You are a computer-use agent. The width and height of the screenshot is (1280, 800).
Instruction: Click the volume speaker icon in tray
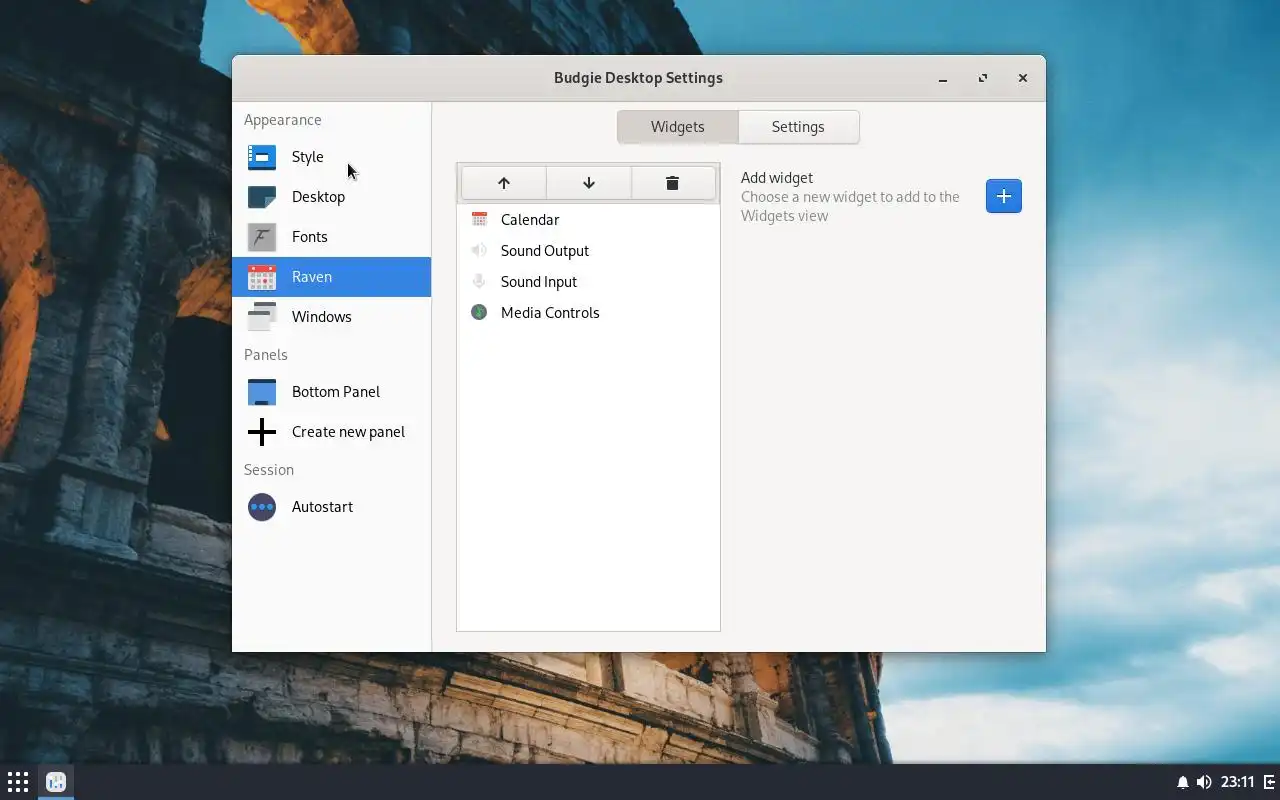(x=1204, y=782)
